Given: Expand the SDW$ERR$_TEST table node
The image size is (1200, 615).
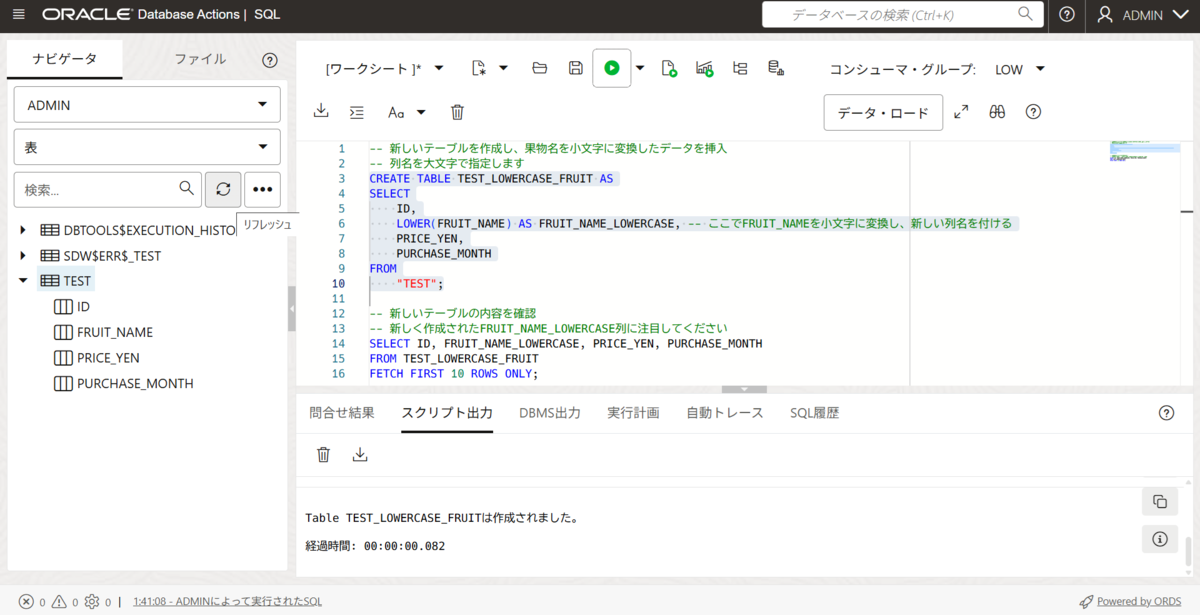Looking at the screenshot, I should pos(23,256).
